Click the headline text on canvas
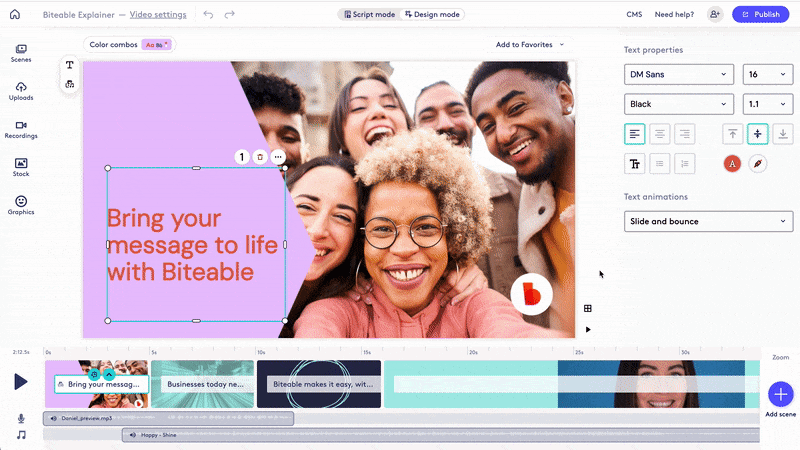800x450 pixels. (x=192, y=245)
